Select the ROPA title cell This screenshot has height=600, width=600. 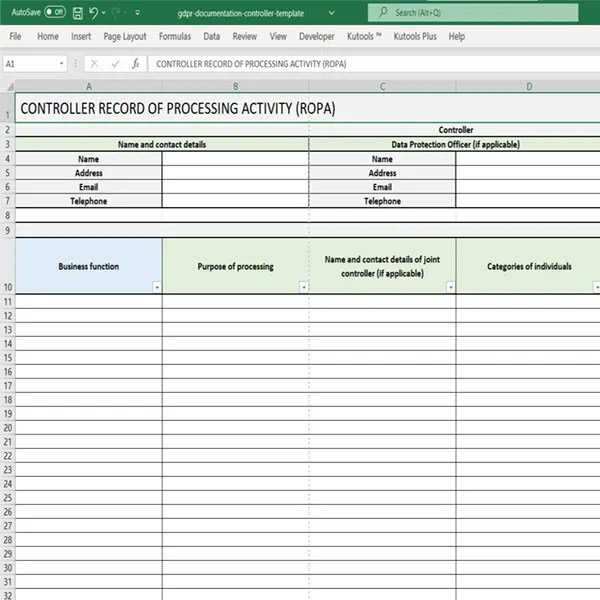[307, 108]
